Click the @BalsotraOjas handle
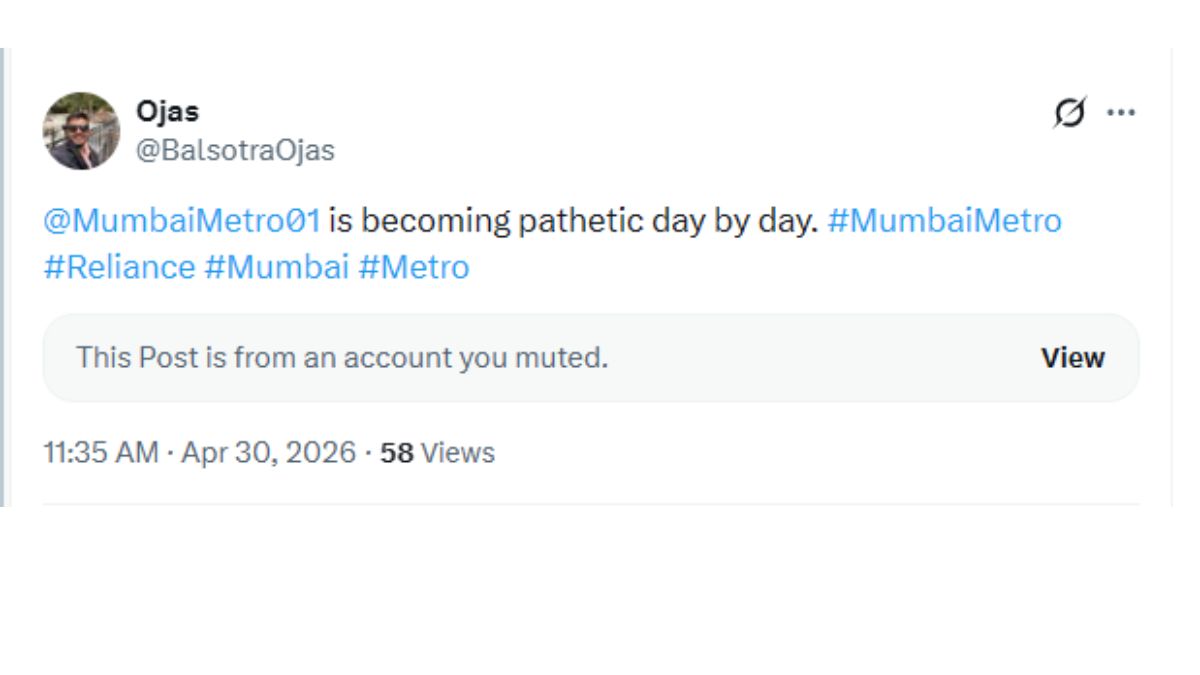Screen dimensions: 1200x675 [x=235, y=150]
